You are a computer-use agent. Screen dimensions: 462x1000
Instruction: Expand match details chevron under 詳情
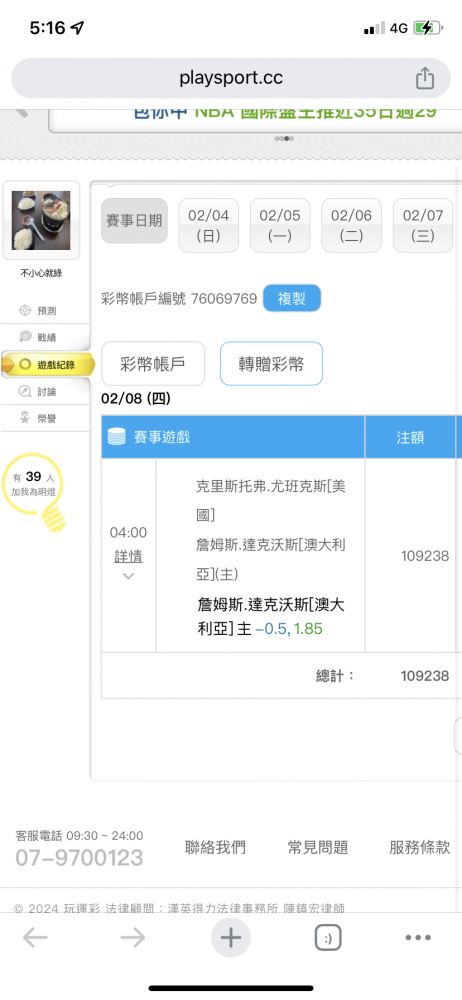click(x=128, y=577)
